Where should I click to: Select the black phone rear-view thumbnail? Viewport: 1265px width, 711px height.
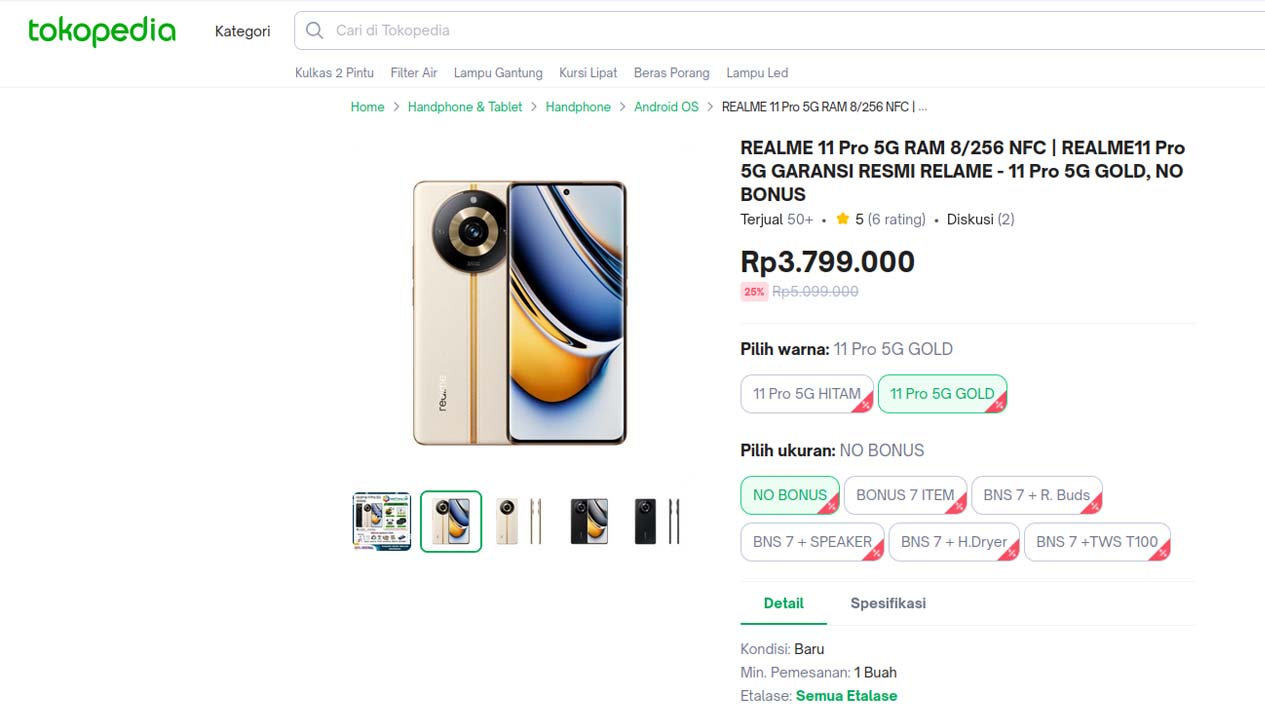[x=589, y=521]
